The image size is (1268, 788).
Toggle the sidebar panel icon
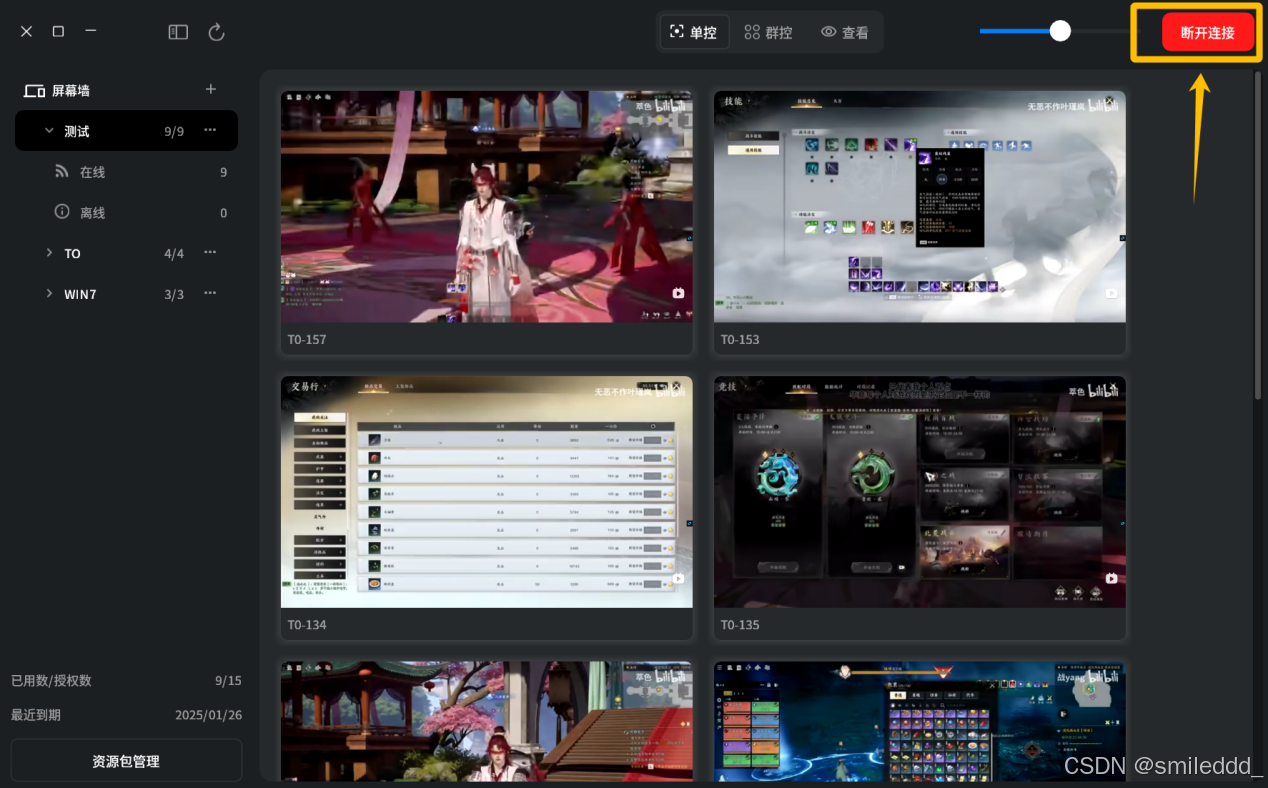point(178,32)
